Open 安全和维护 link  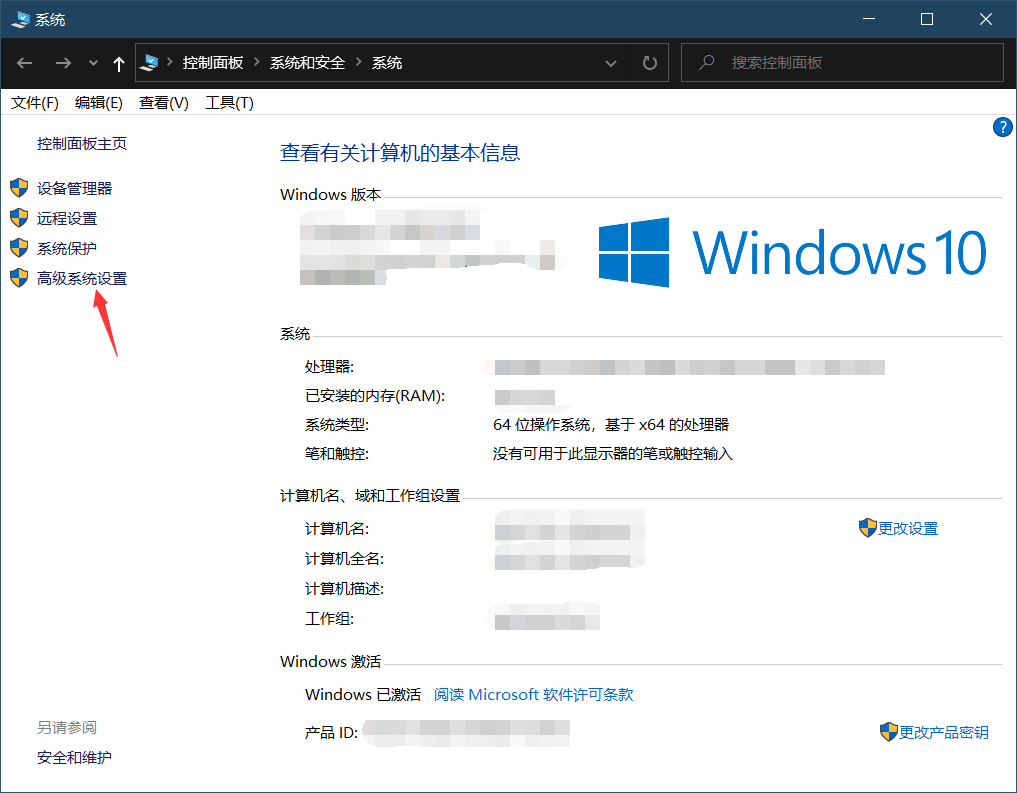coord(74,757)
